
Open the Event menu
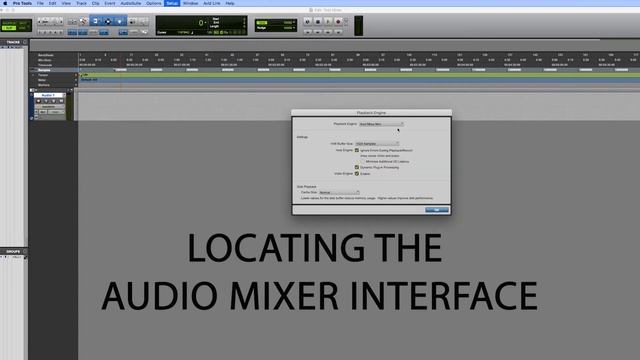[110, 3]
